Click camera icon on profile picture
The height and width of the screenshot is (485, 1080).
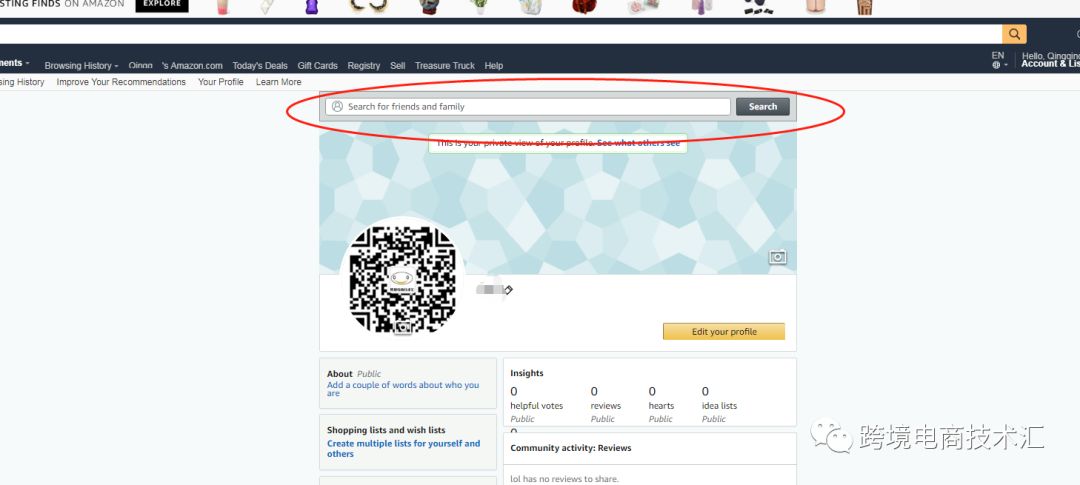[x=404, y=328]
